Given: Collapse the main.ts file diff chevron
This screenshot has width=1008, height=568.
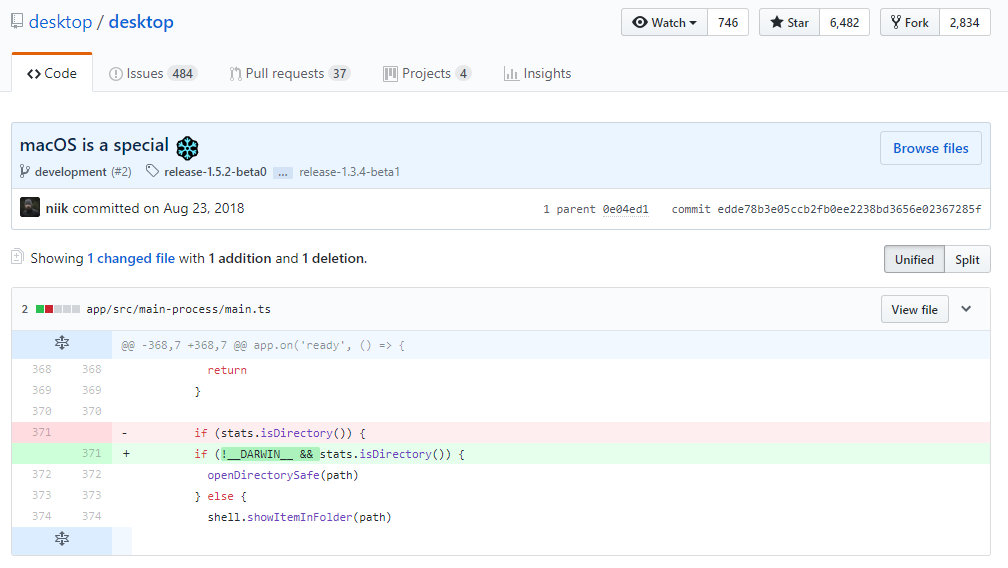Looking at the screenshot, I should pos(966,309).
